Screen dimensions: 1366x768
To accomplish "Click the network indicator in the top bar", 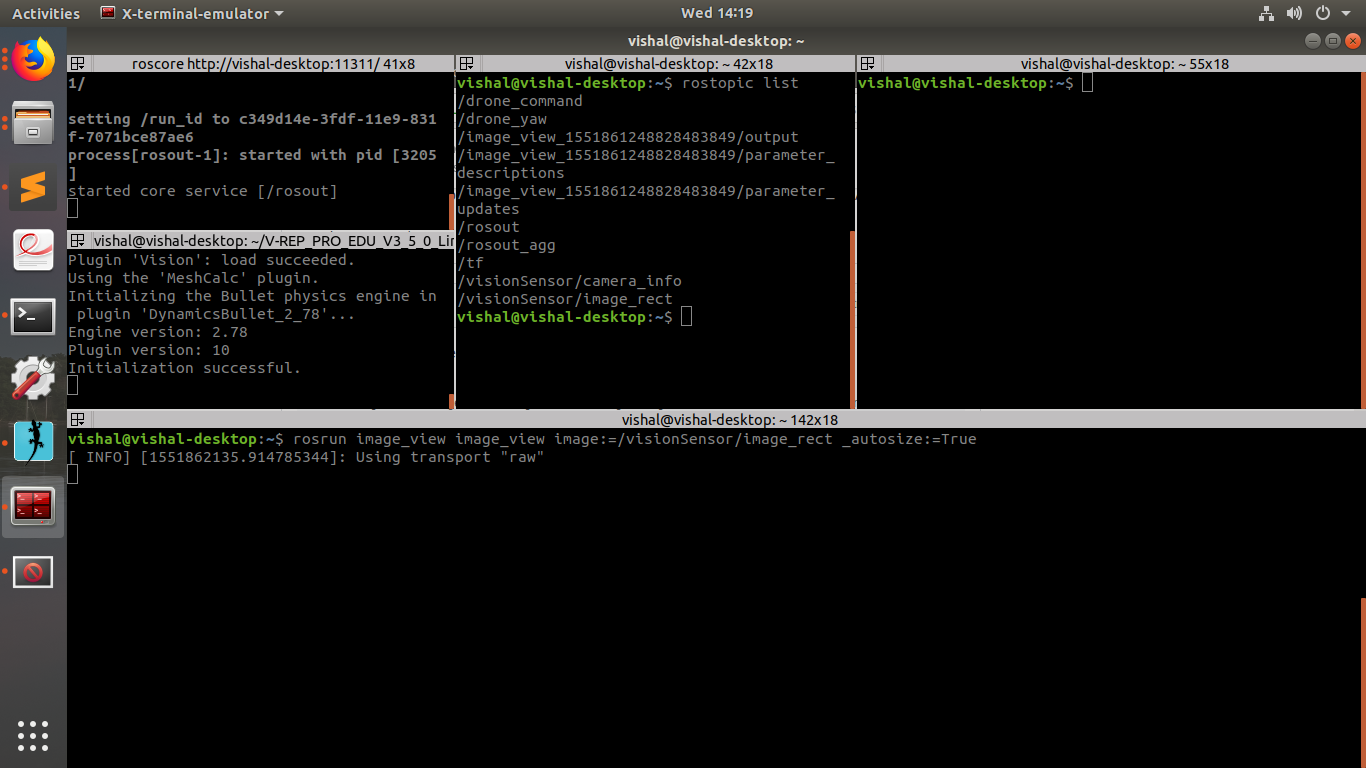I will pyautogui.click(x=1266, y=13).
